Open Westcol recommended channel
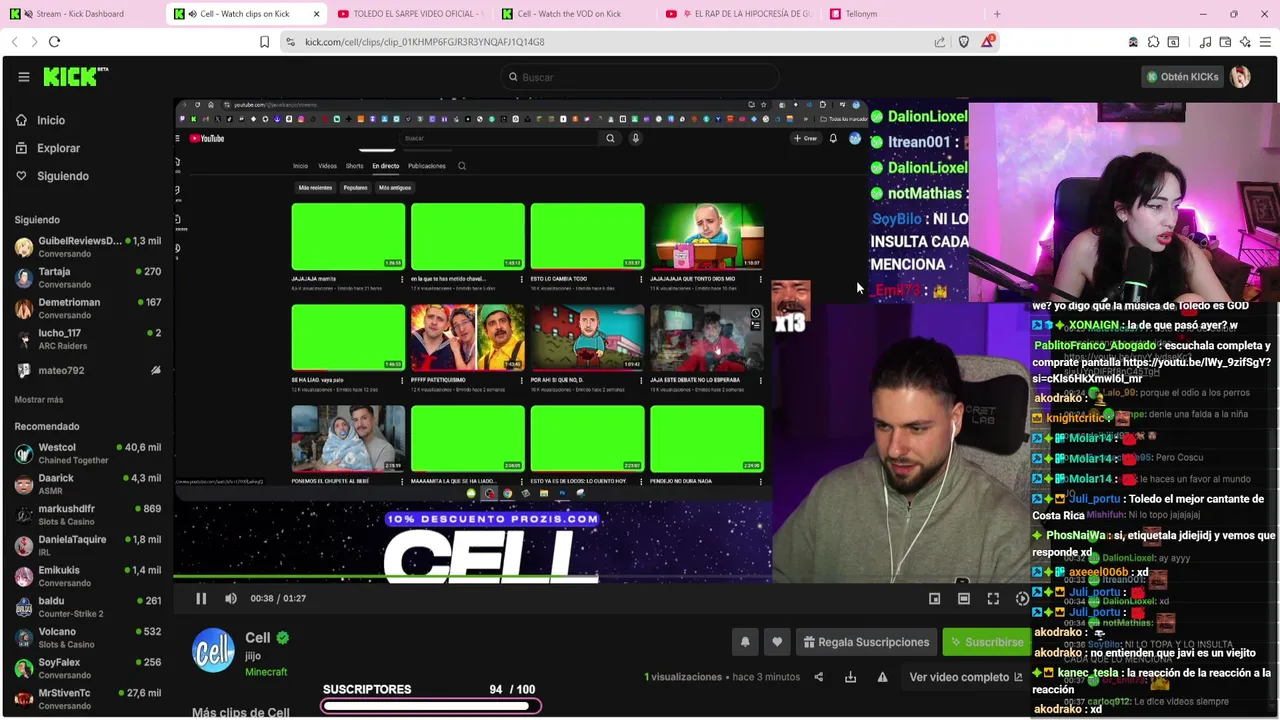The height and width of the screenshot is (720, 1280). pos(87,453)
